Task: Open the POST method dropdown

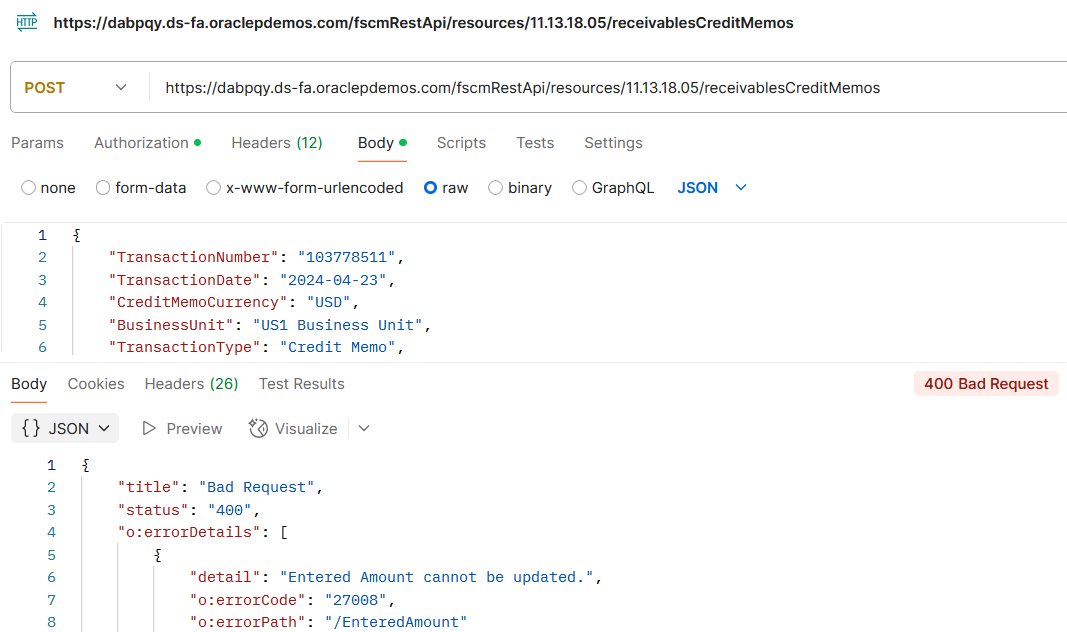Action: pyautogui.click(x=78, y=87)
